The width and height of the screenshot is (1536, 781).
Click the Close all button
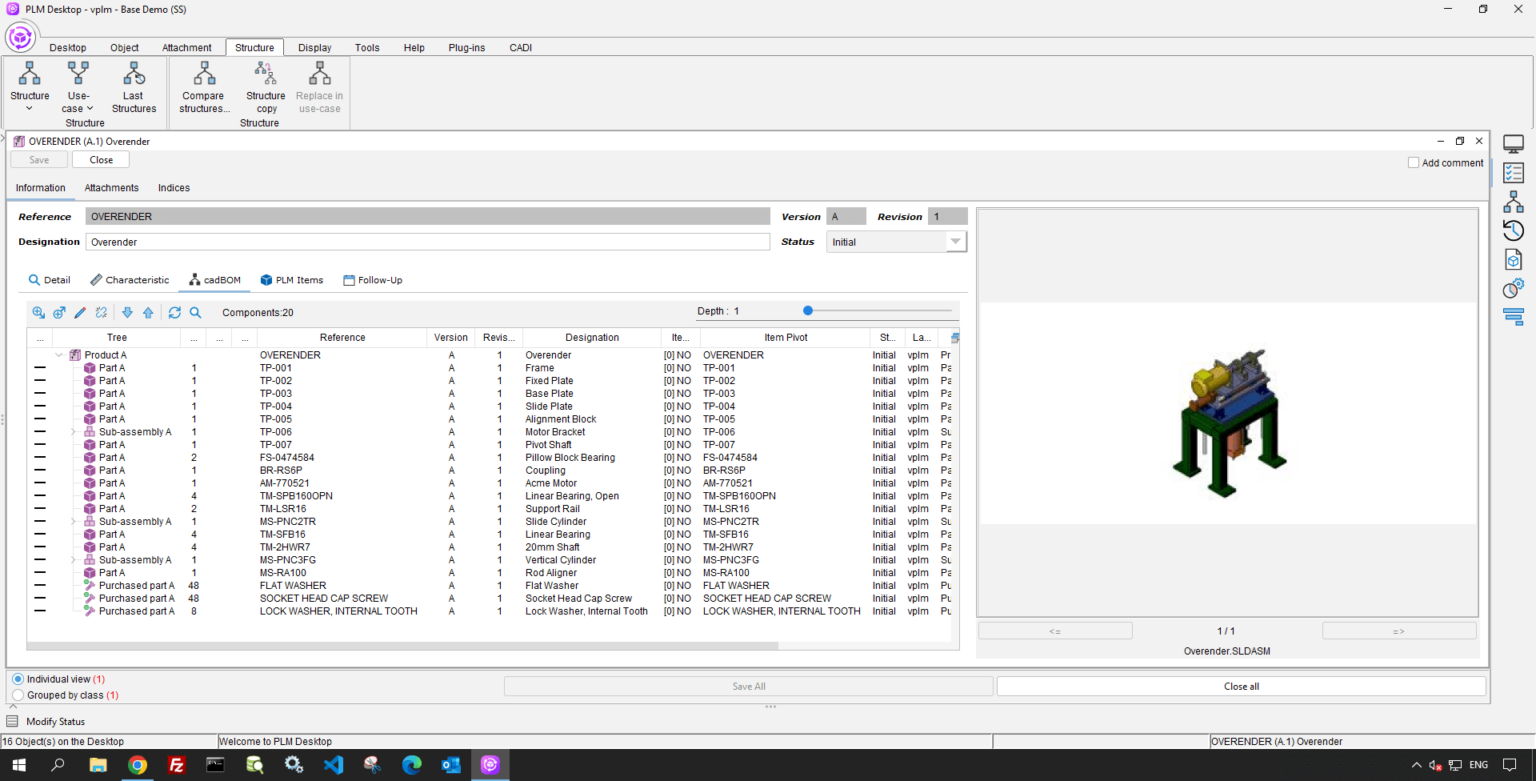click(x=1240, y=686)
